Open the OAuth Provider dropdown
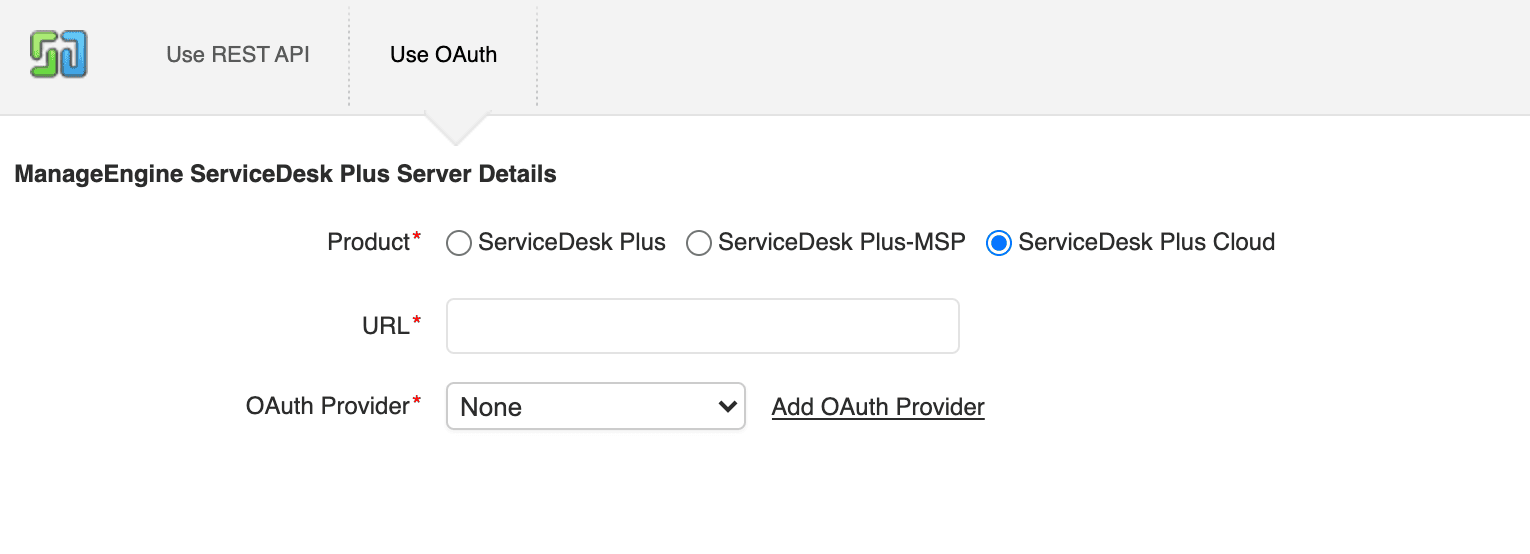The width and height of the screenshot is (1530, 554). coord(595,407)
